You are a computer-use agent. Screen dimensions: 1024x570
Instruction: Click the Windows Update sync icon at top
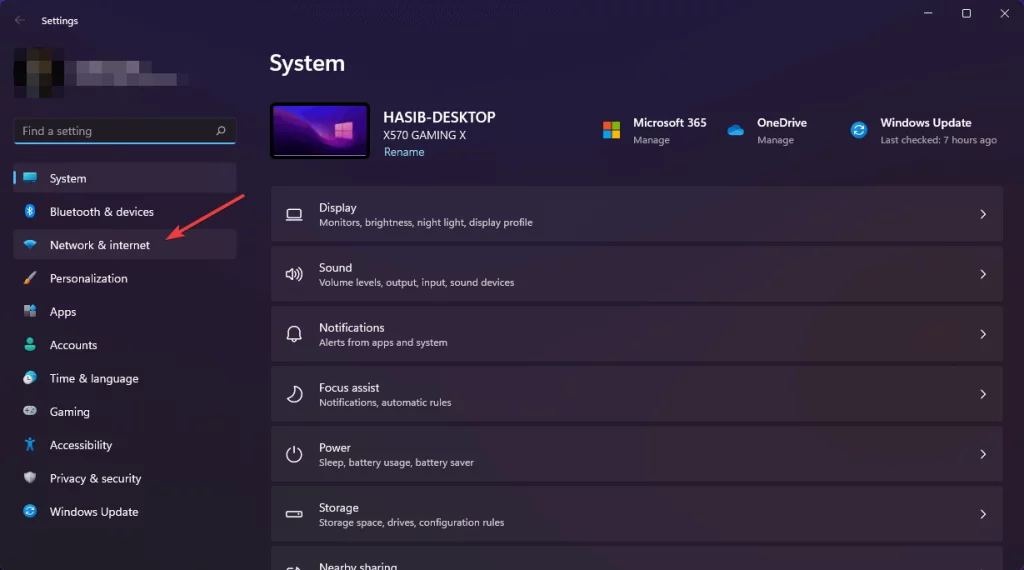tap(859, 130)
